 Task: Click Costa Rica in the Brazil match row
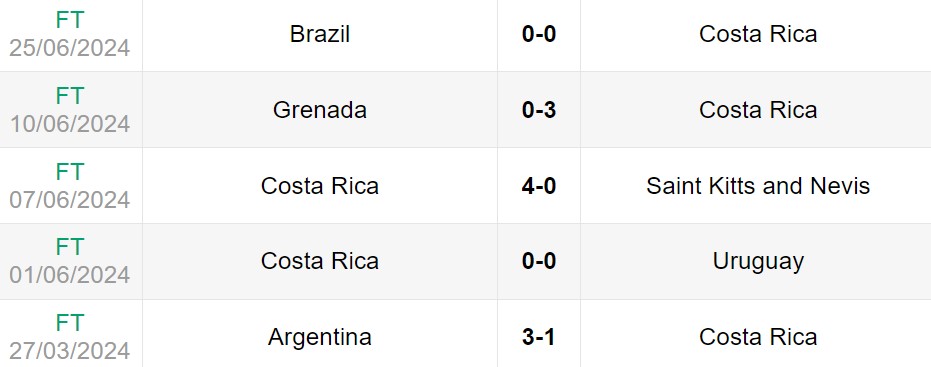[x=758, y=34]
